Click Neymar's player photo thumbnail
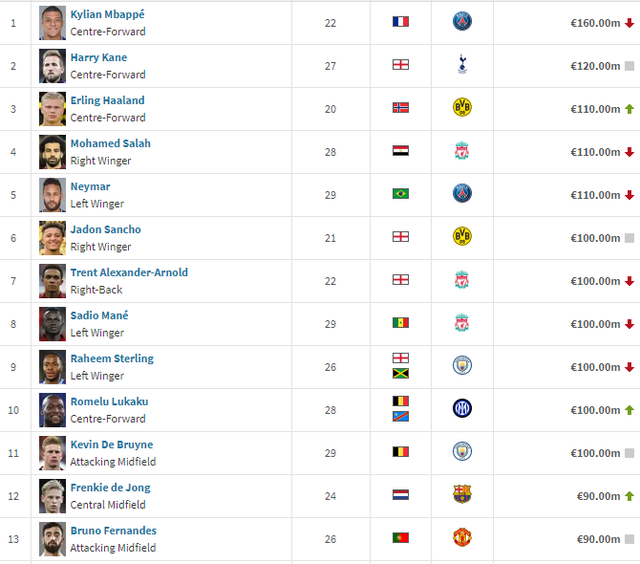Screen dimensions: 640x564 [x=52, y=195]
